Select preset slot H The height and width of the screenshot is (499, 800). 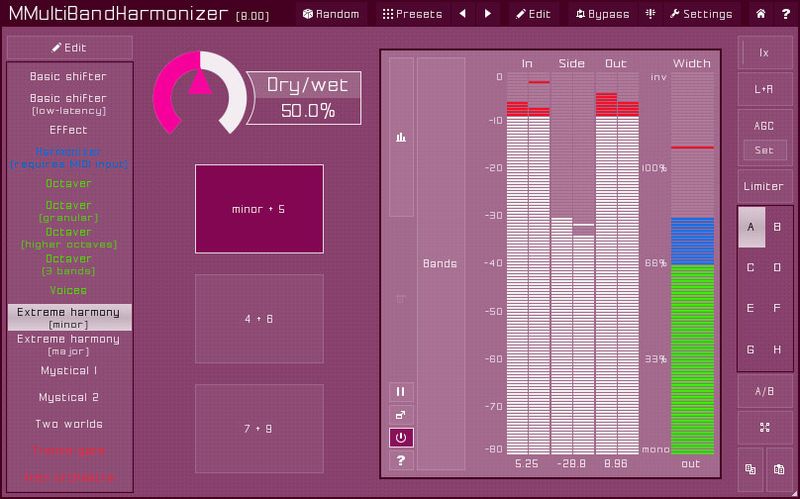778,350
